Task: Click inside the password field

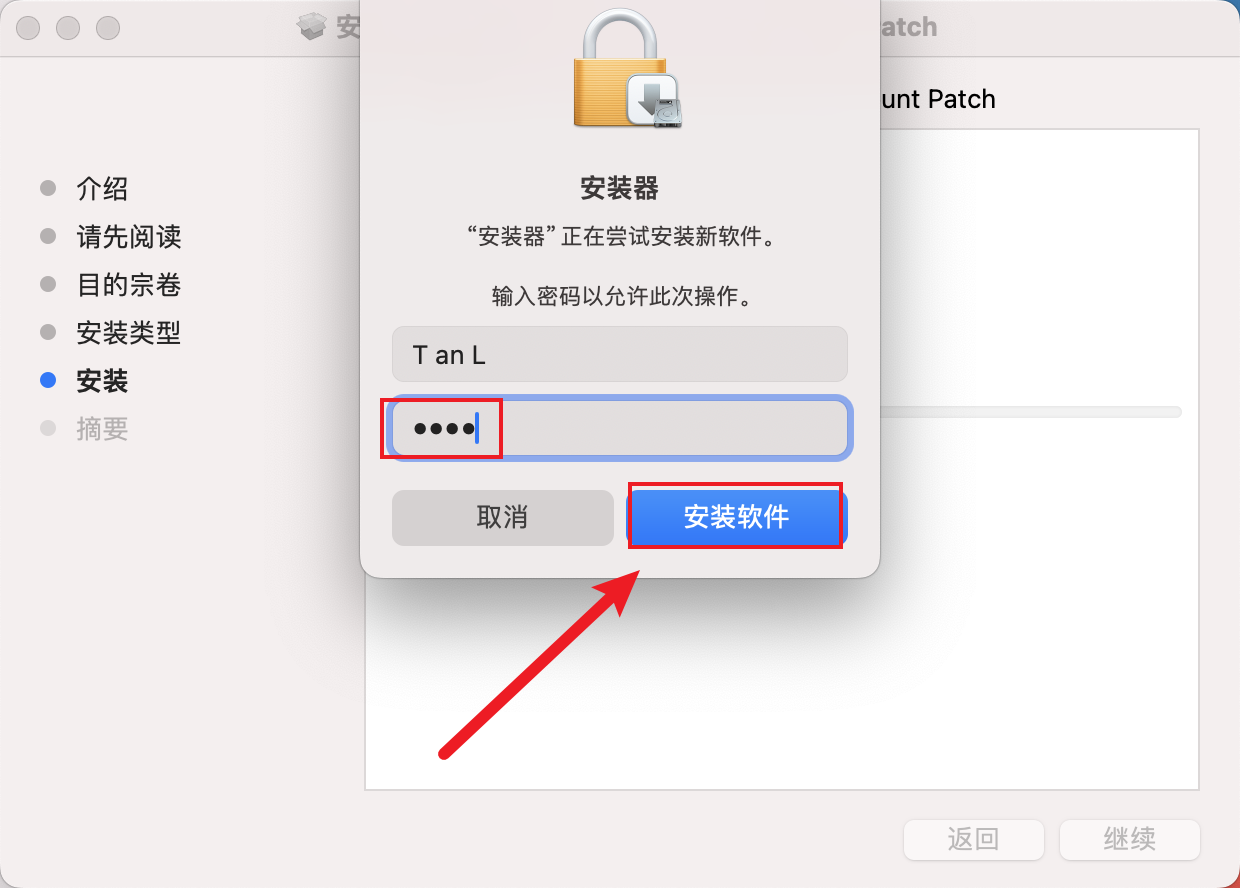Action: point(620,428)
